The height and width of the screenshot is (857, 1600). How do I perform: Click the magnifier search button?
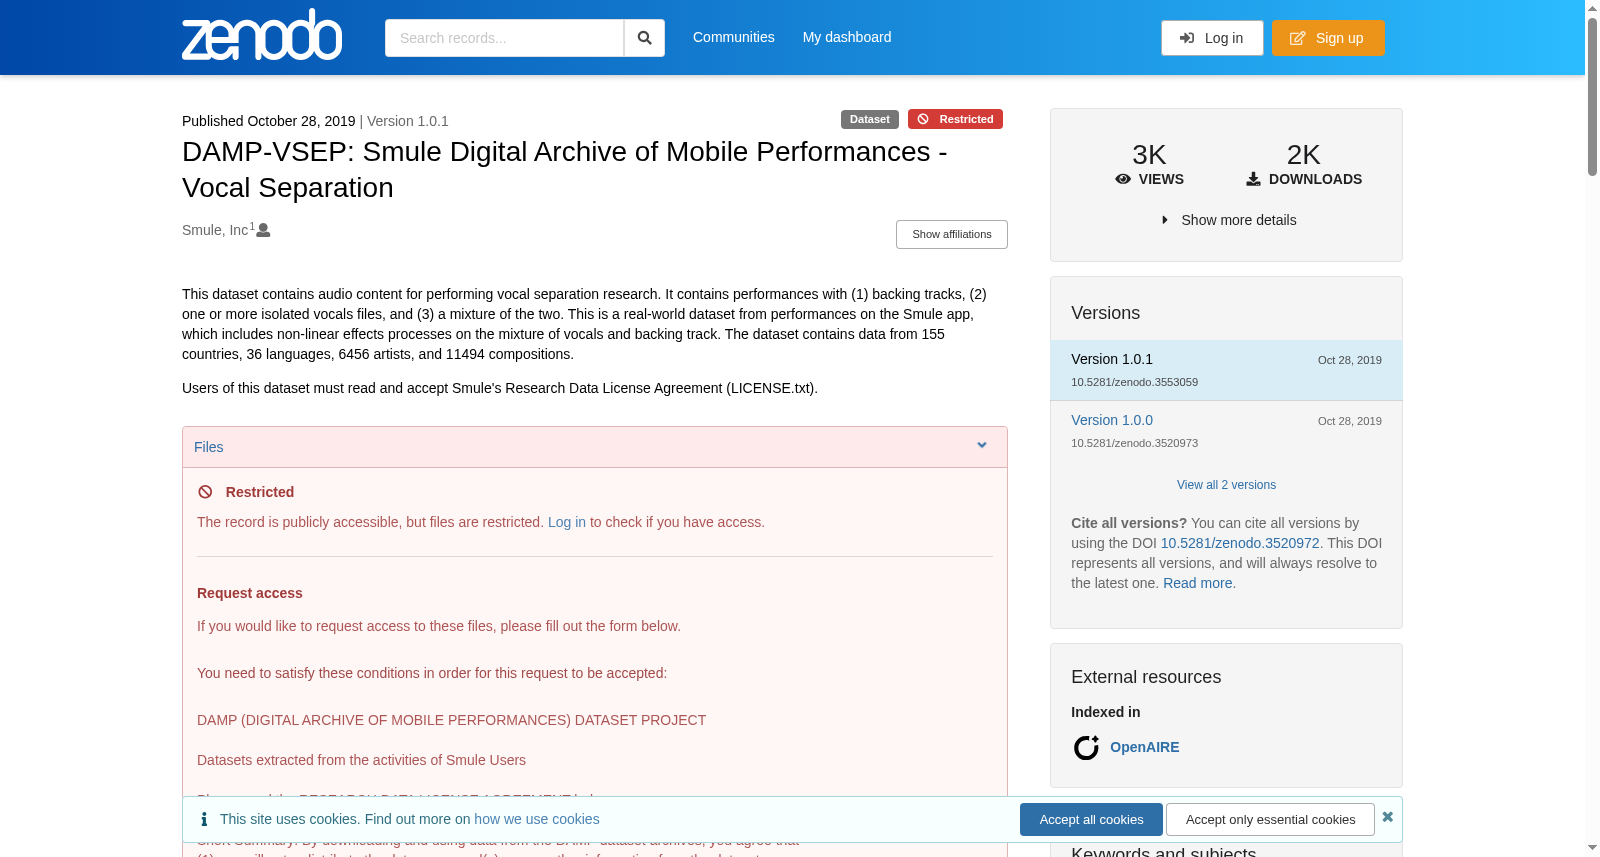(x=645, y=38)
